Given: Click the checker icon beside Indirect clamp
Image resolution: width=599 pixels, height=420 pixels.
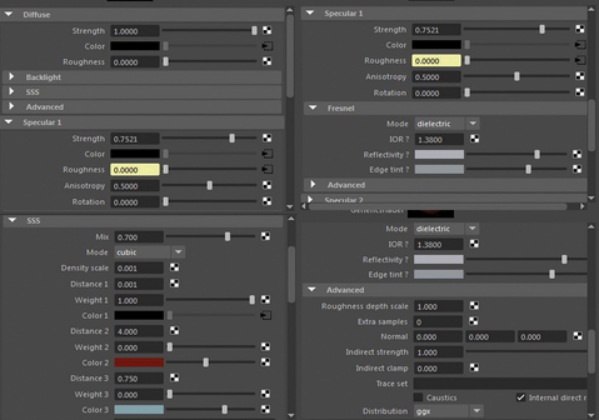Looking at the screenshot, I should (474, 368).
